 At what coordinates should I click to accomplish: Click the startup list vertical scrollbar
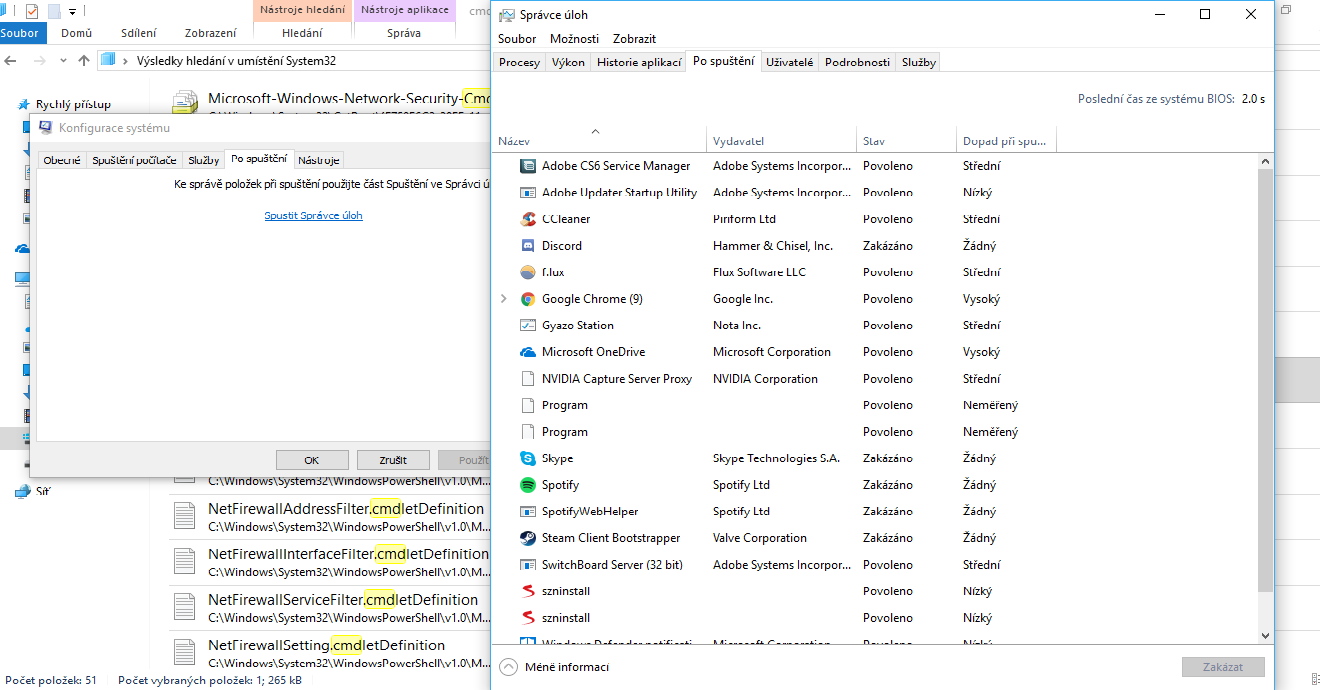(x=1265, y=380)
